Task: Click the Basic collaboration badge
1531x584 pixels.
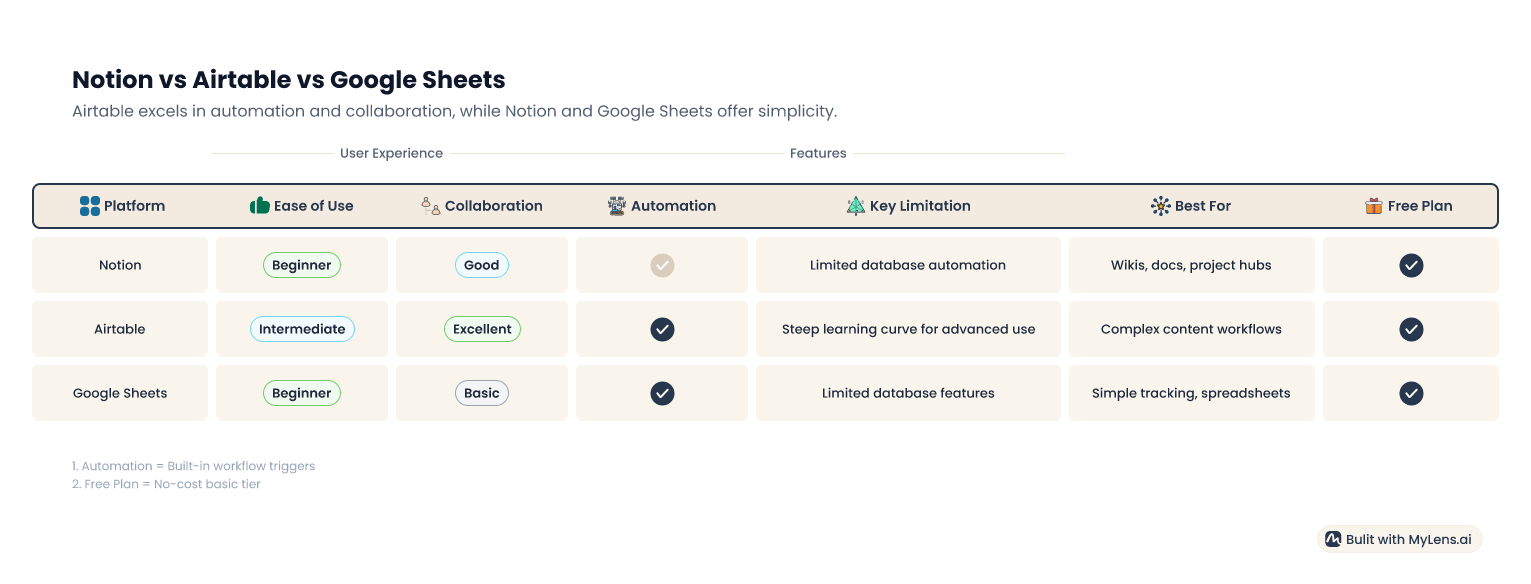Action: pyautogui.click(x=482, y=393)
